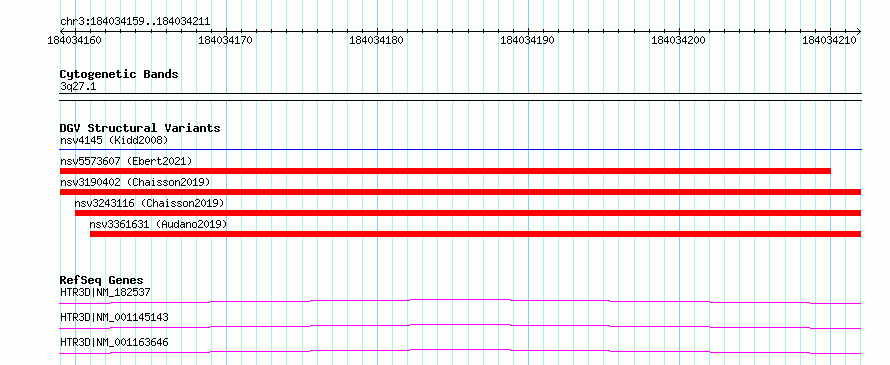Click ruler position 184034190
The height and width of the screenshot is (365, 890).
pos(527,40)
